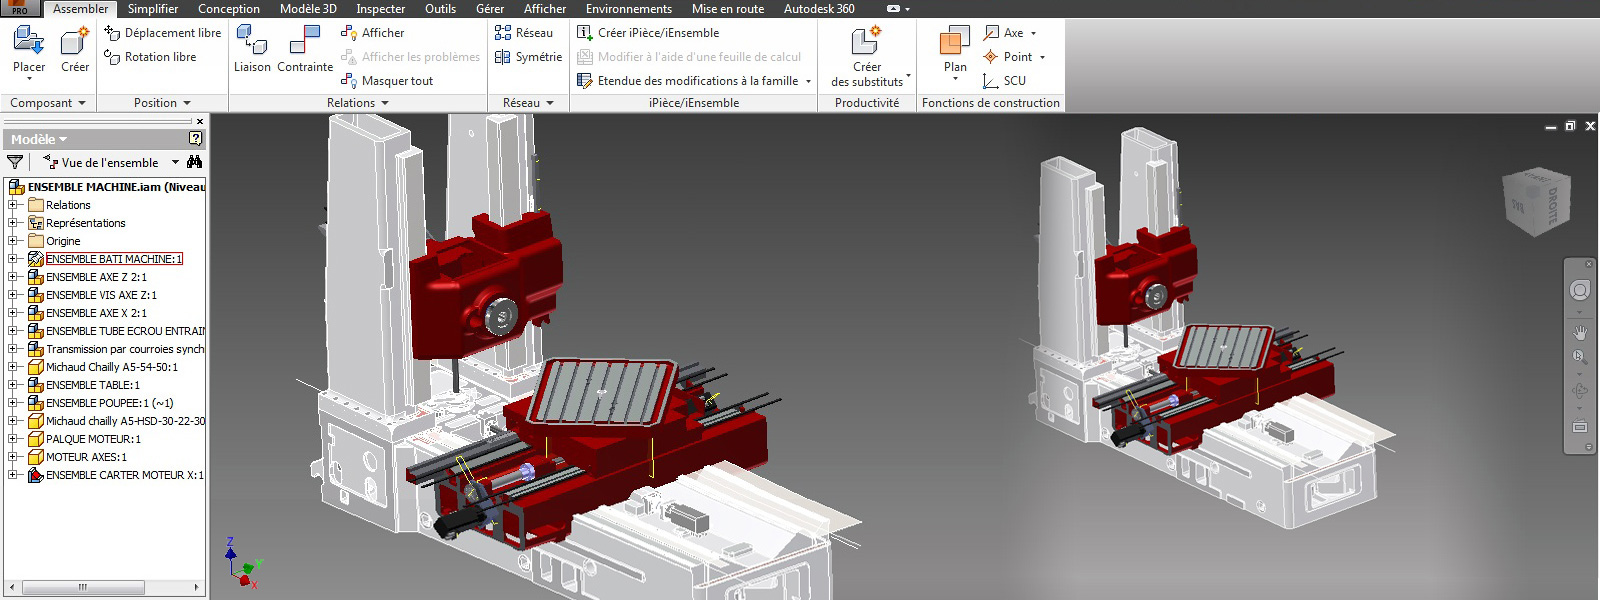Open the Conception ribbon tab
Viewport: 1600px width, 600px height.
coord(229,9)
